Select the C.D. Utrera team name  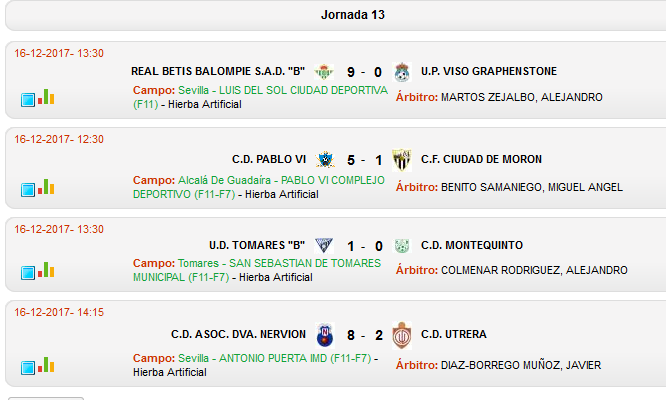pyautogui.click(x=454, y=334)
